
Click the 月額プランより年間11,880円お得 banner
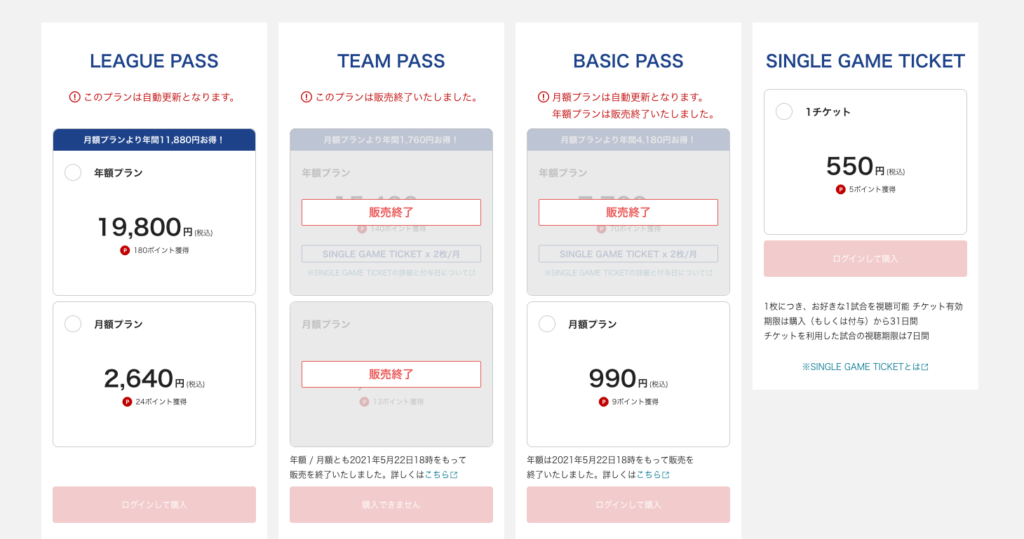(154, 140)
